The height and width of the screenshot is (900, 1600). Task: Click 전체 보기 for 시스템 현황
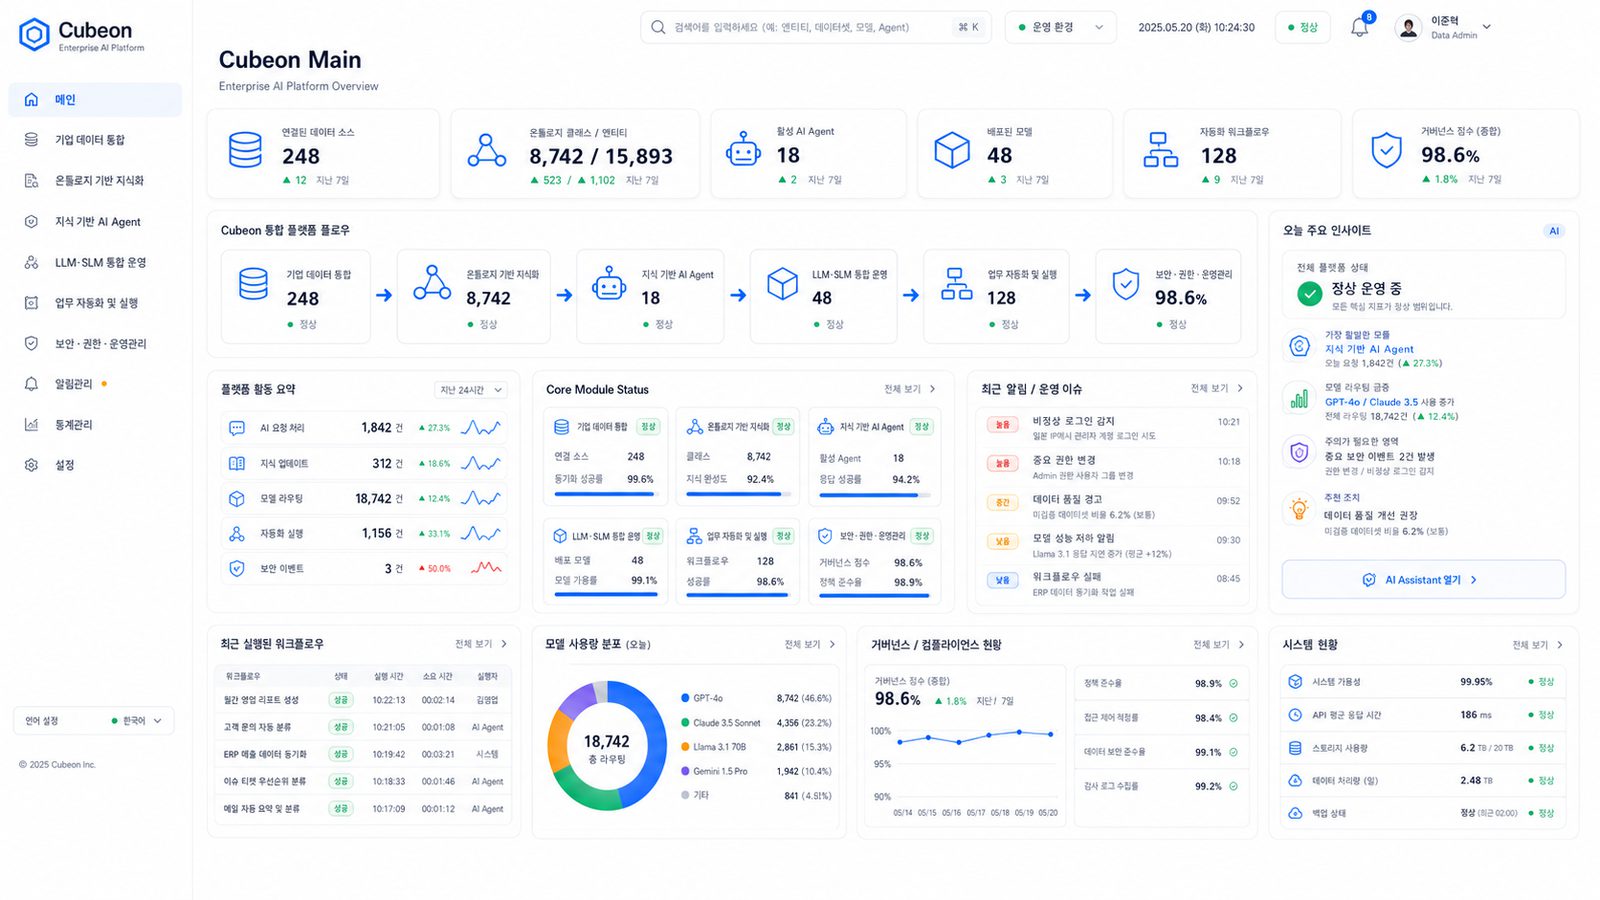click(1537, 645)
